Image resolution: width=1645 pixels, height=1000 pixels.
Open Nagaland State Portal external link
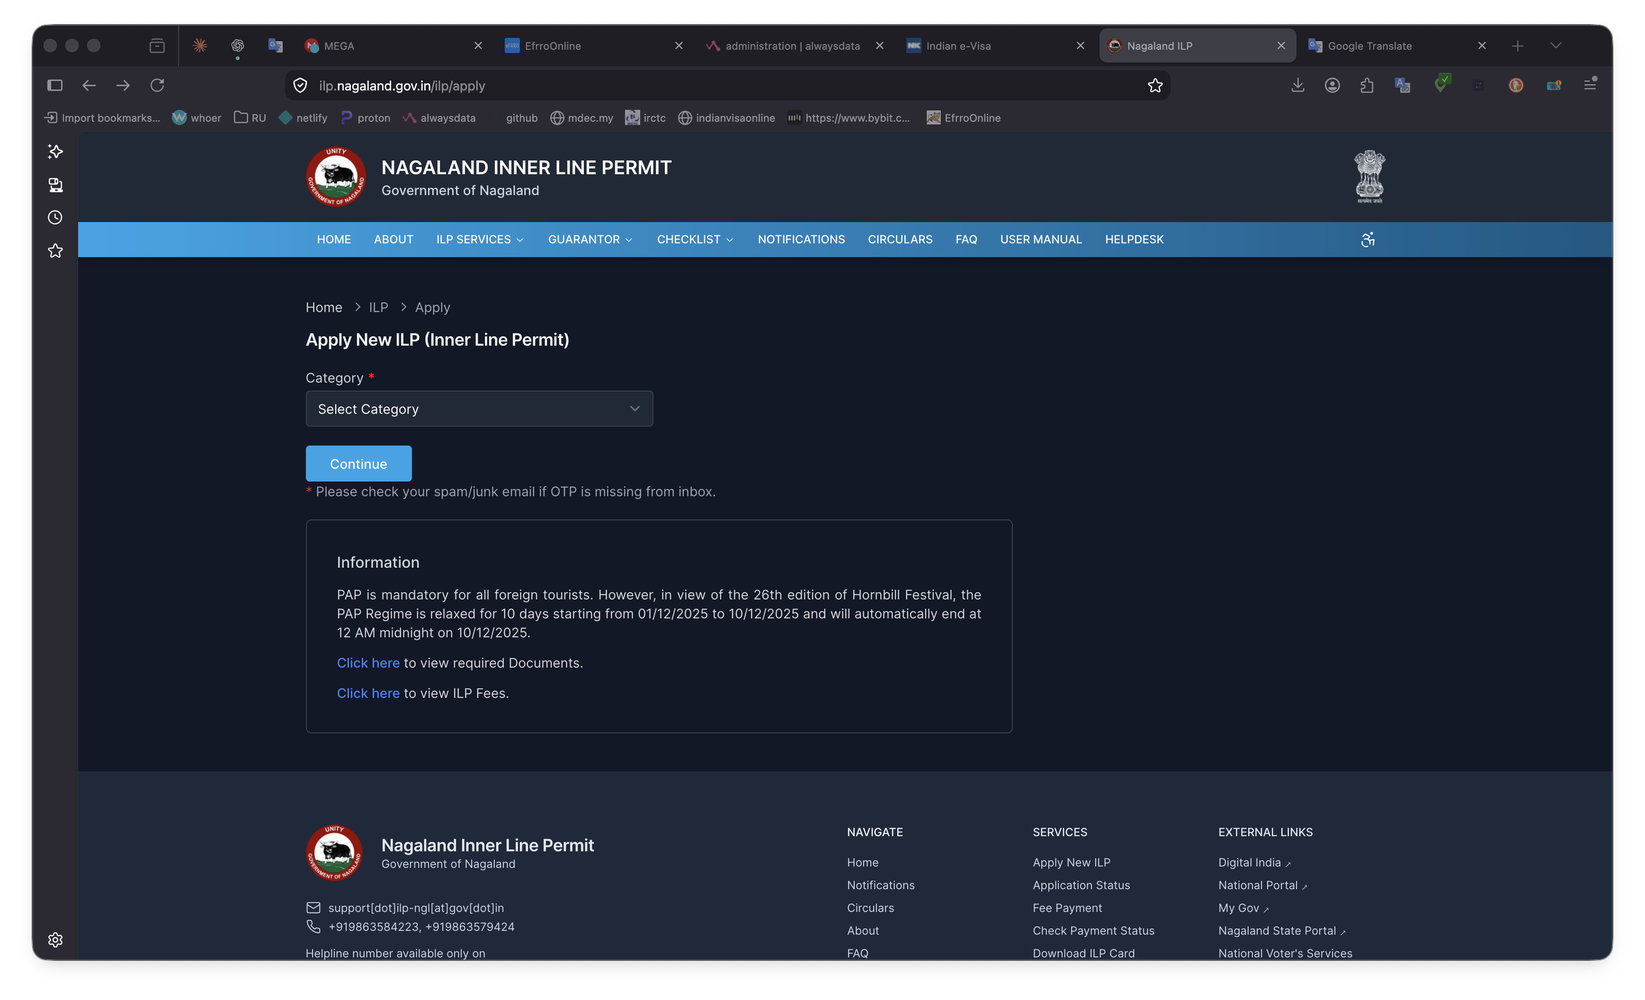(1282, 931)
